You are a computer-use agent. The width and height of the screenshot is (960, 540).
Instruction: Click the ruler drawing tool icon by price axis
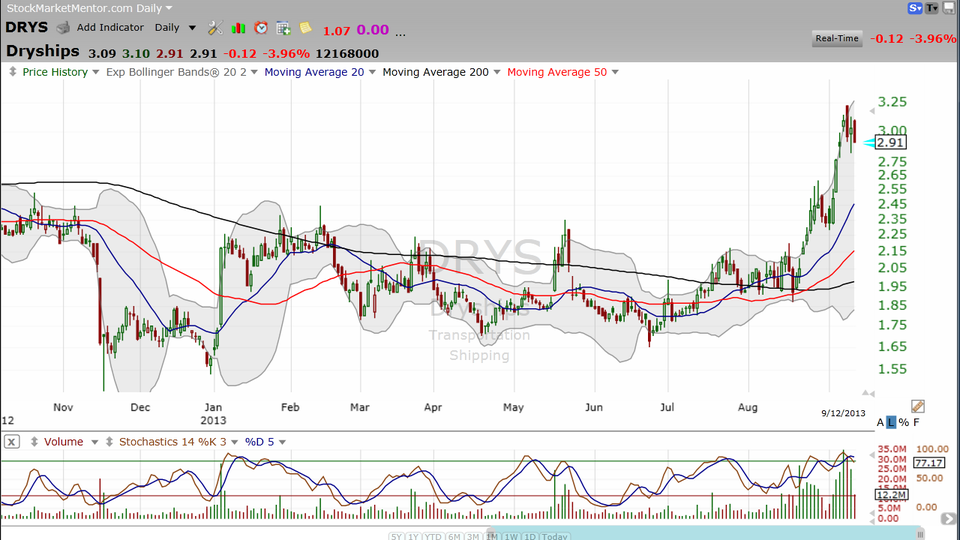pyautogui.click(x=917, y=406)
